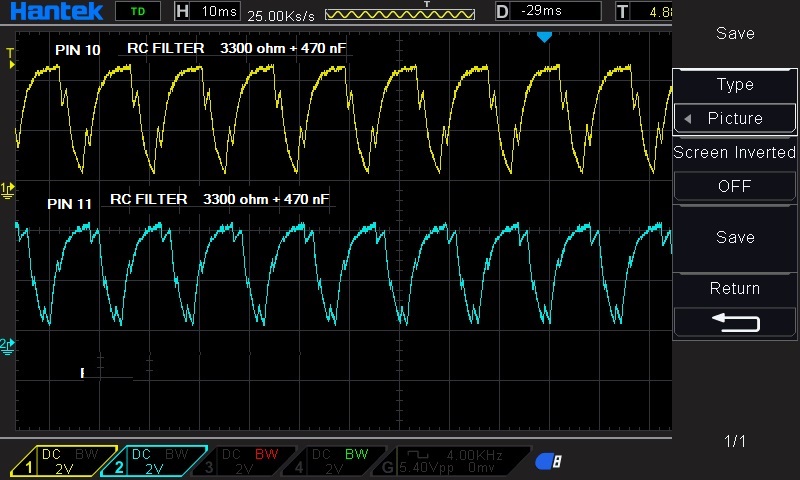This screenshot has height=480, width=800.
Task: Enable channel 4 tab
Action: click(334, 462)
